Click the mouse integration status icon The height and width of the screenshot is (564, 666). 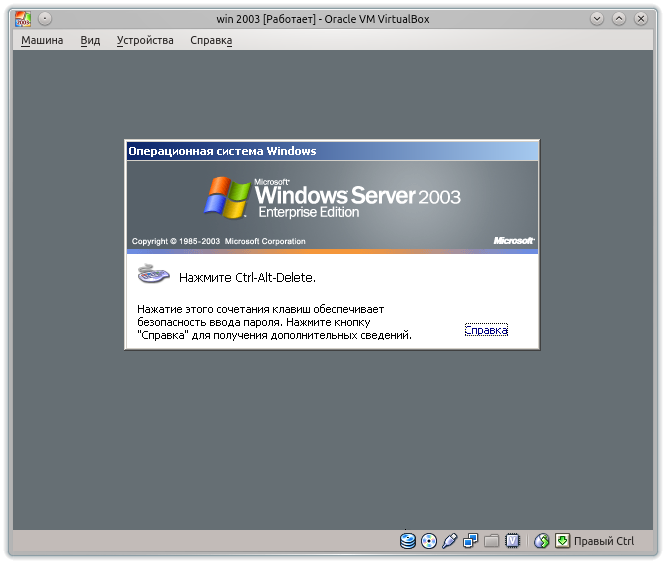click(542, 541)
